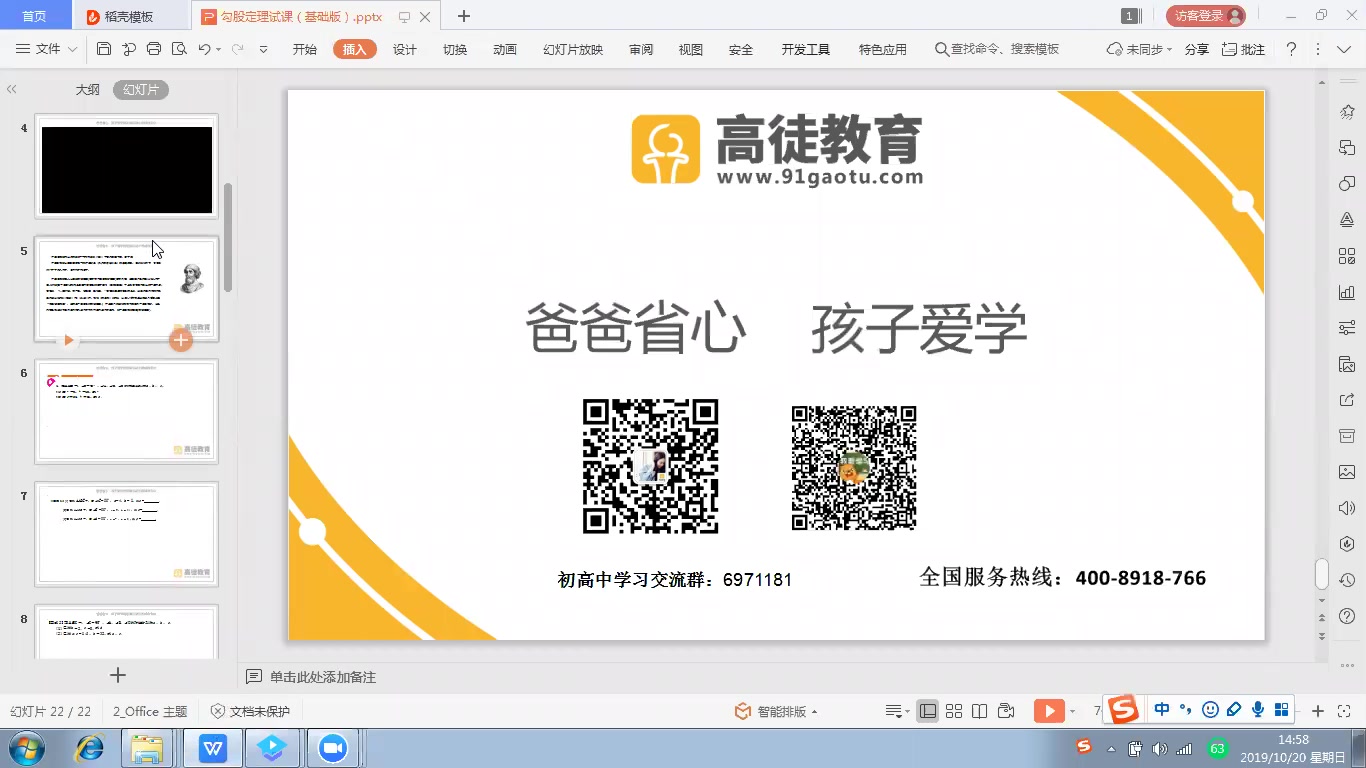
Task: Open the 未同步 cloud sync dropdown
Action: [1140, 49]
